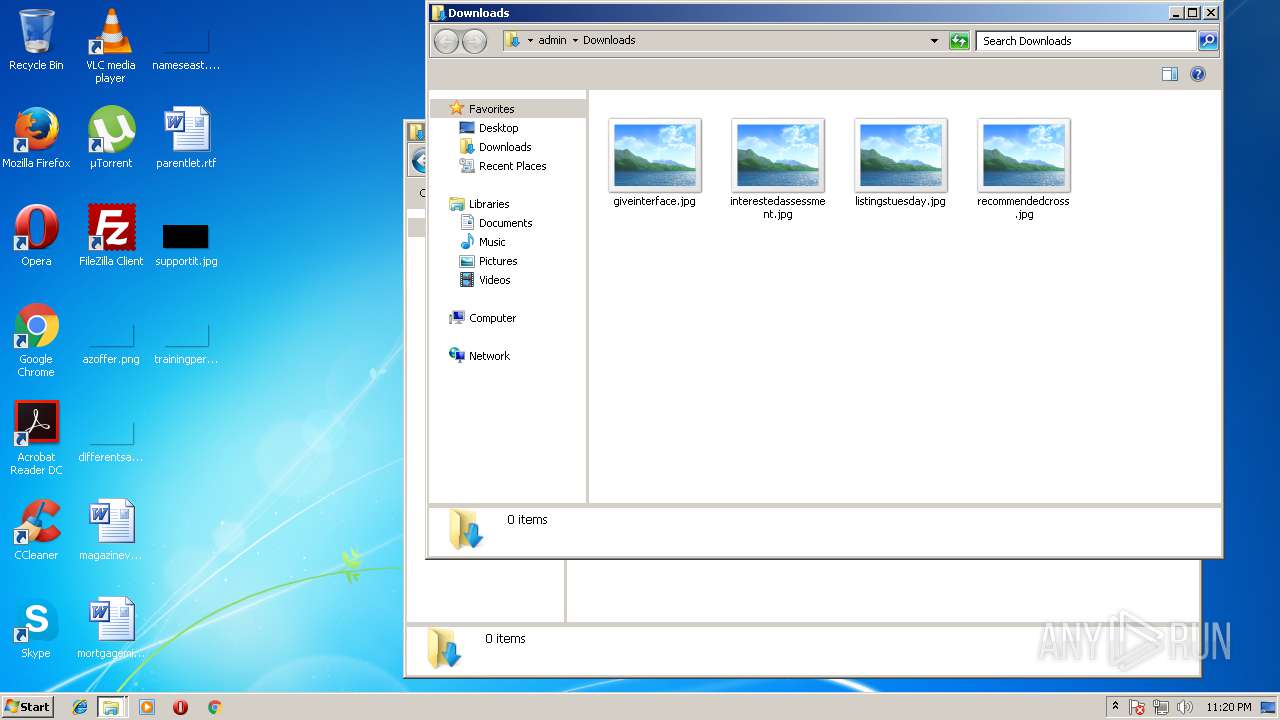
Task: Maximize the Downloads window
Action: [x=1192, y=13]
